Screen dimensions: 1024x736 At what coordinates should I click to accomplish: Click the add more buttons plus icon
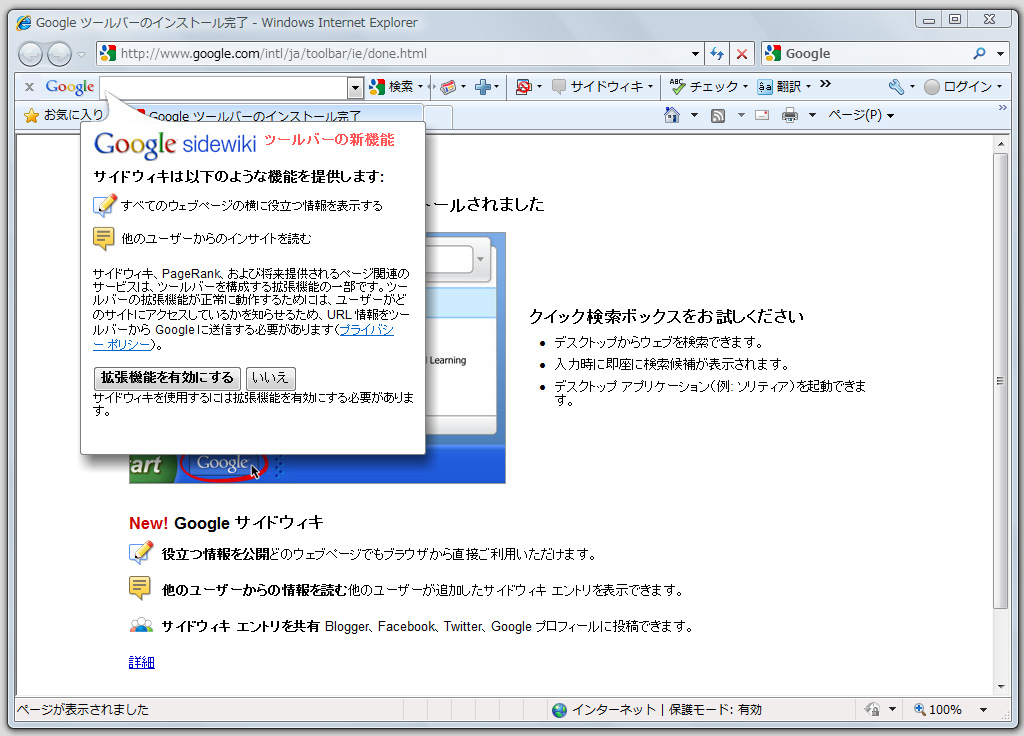click(x=485, y=87)
